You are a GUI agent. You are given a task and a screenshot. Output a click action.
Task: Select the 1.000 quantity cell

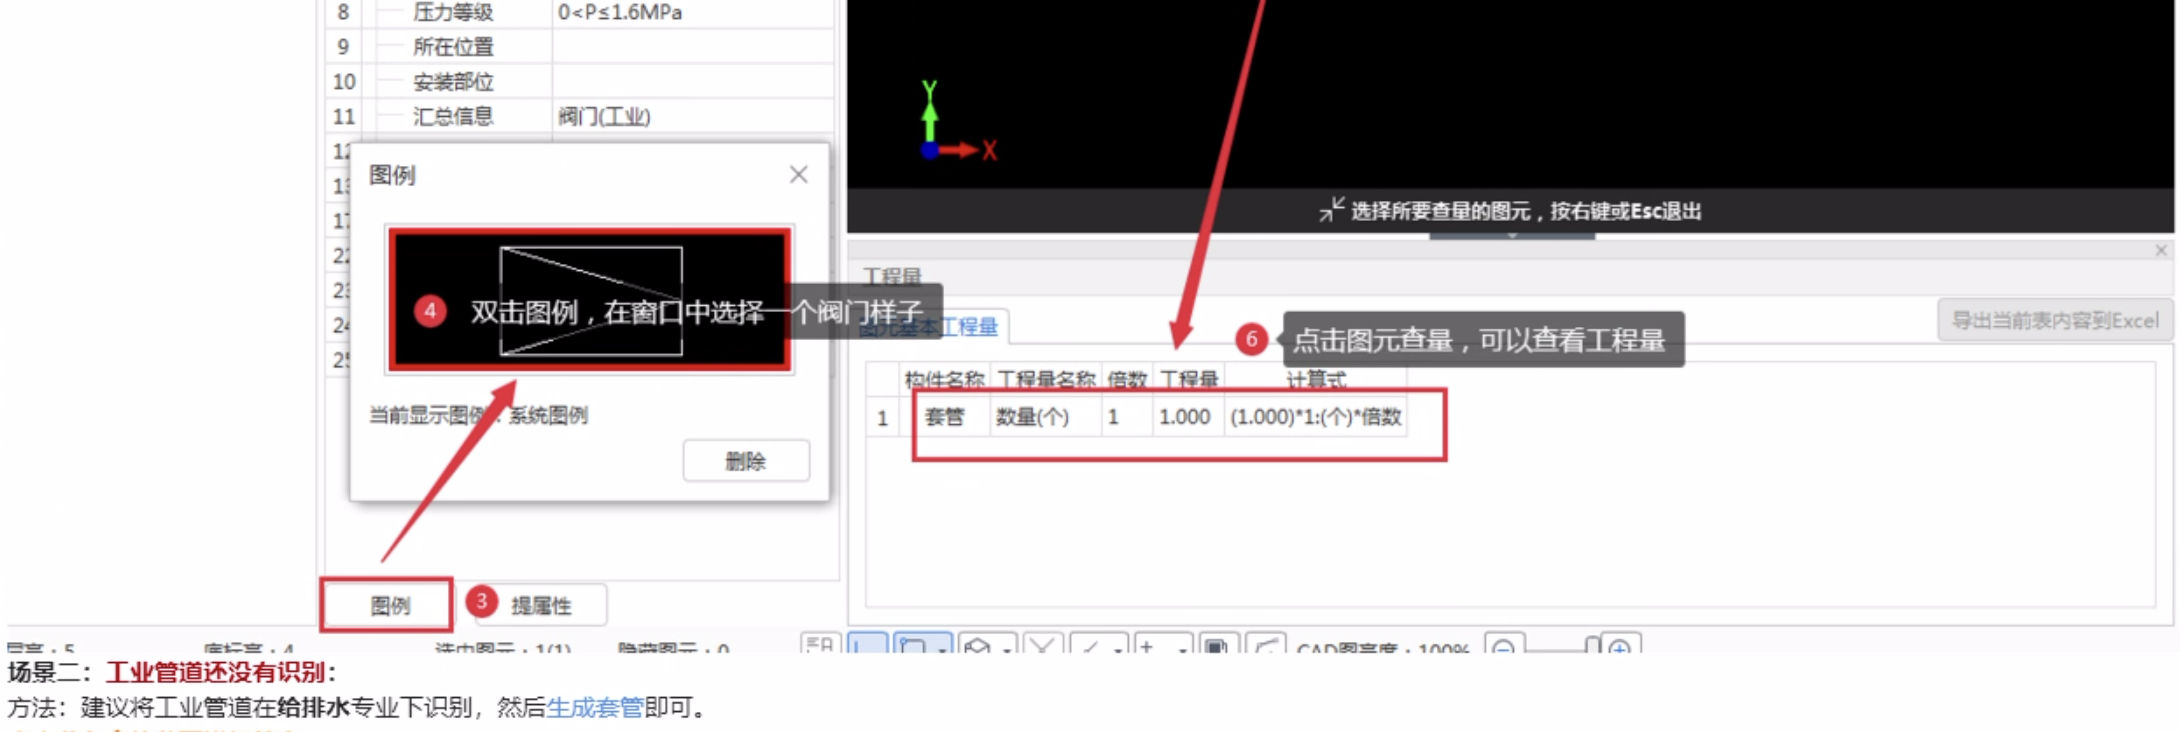pos(1188,417)
